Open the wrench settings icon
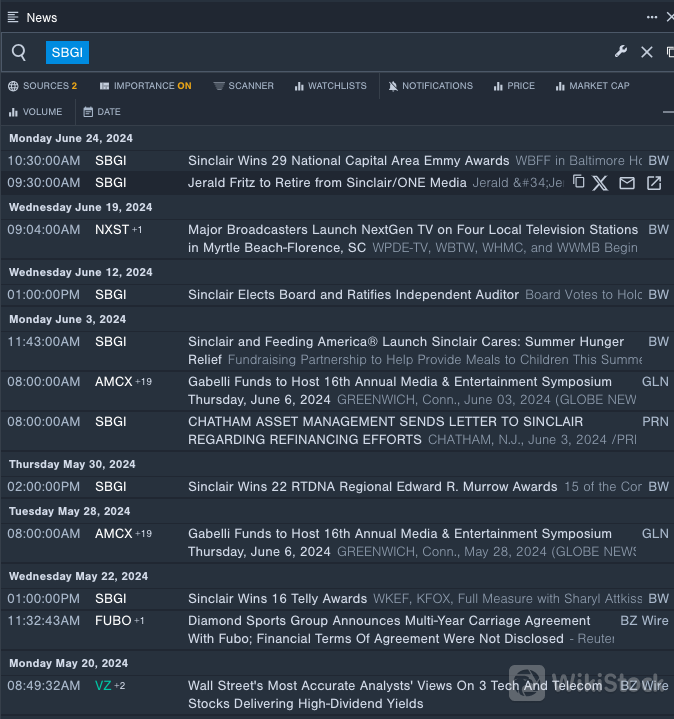Viewport: 674px width, 719px height. (x=621, y=52)
